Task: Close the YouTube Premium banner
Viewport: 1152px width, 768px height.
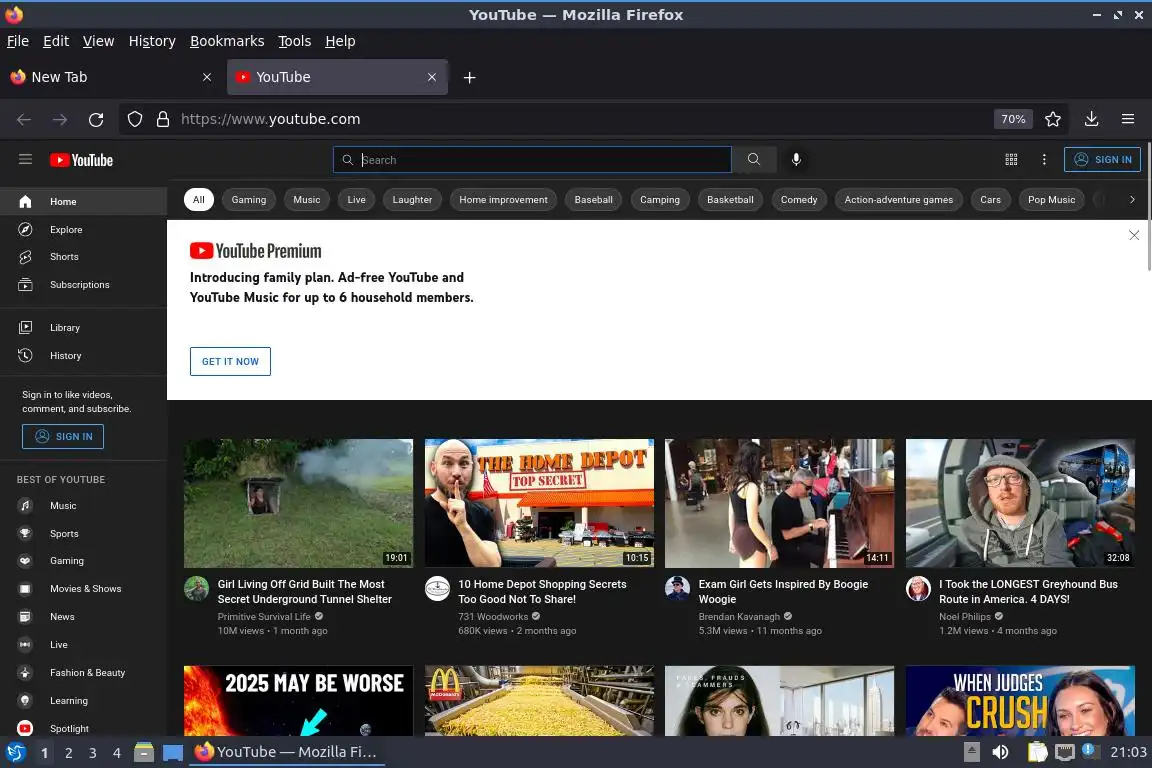Action: tap(1134, 235)
